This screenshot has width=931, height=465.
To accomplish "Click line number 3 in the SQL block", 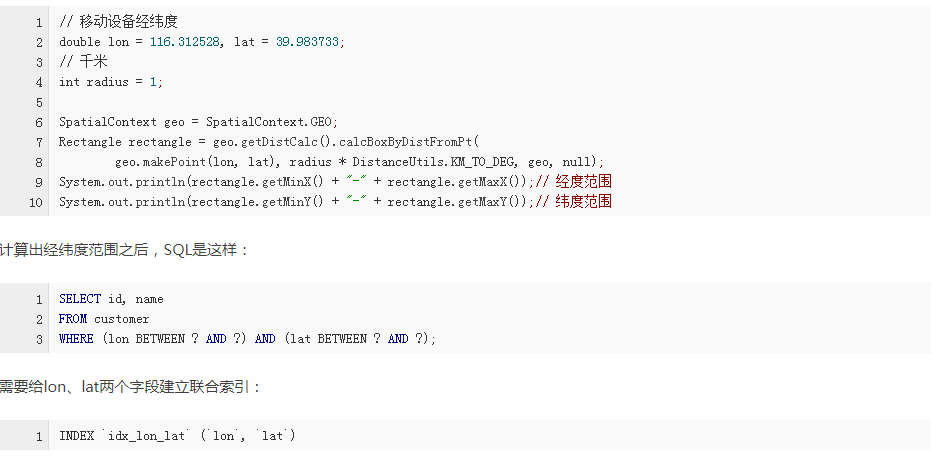I will 39,340.
